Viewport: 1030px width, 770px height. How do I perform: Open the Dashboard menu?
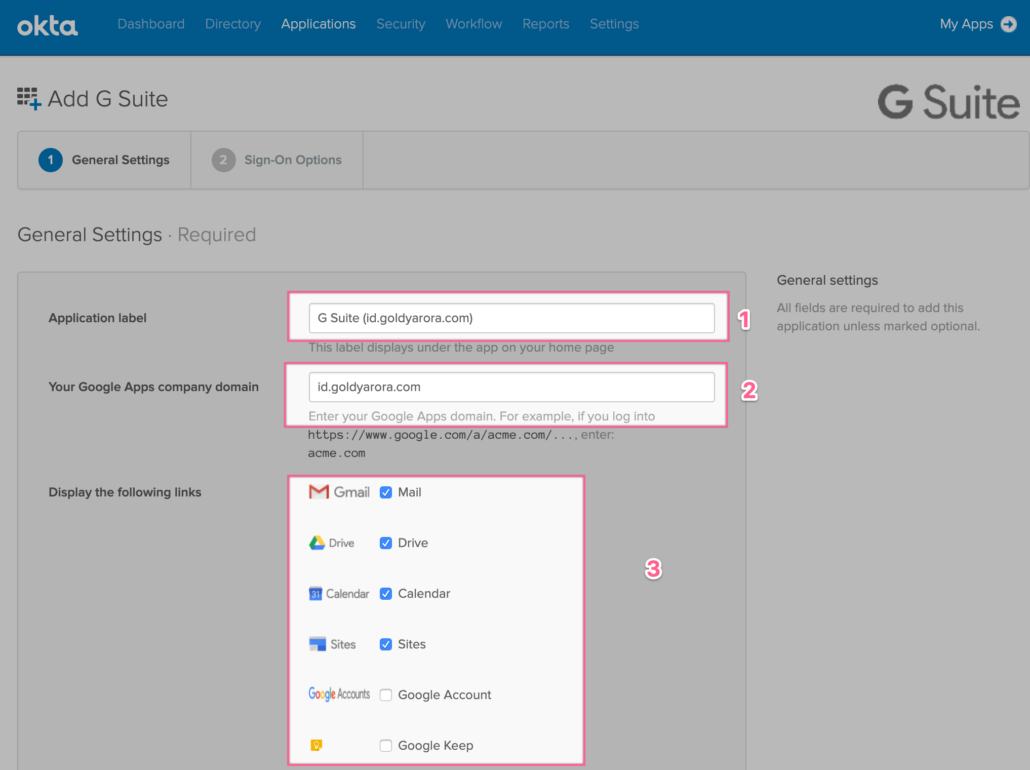click(151, 24)
